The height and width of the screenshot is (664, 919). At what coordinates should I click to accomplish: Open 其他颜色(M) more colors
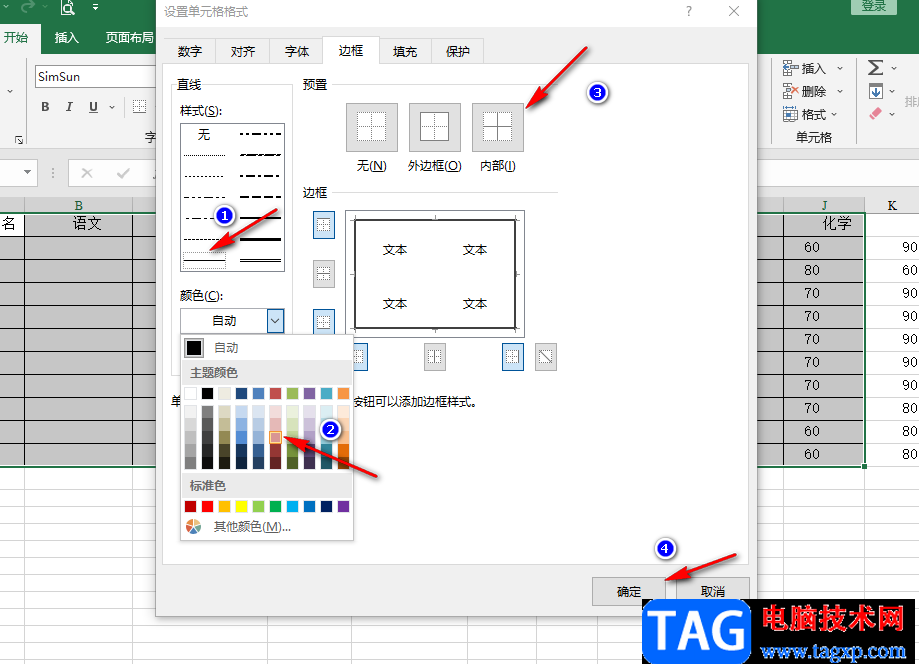(252, 527)
